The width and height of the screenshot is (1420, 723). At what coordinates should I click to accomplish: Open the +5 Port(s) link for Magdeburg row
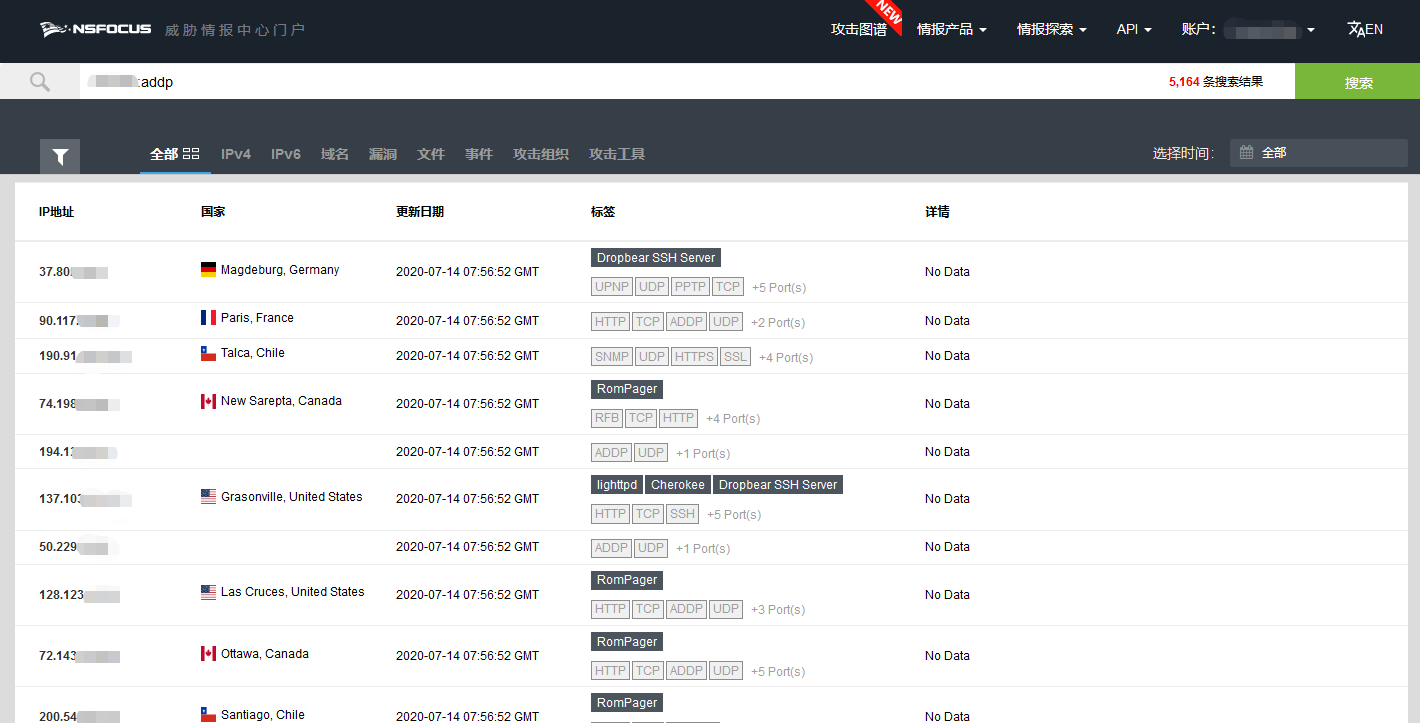tap(779, 288)
